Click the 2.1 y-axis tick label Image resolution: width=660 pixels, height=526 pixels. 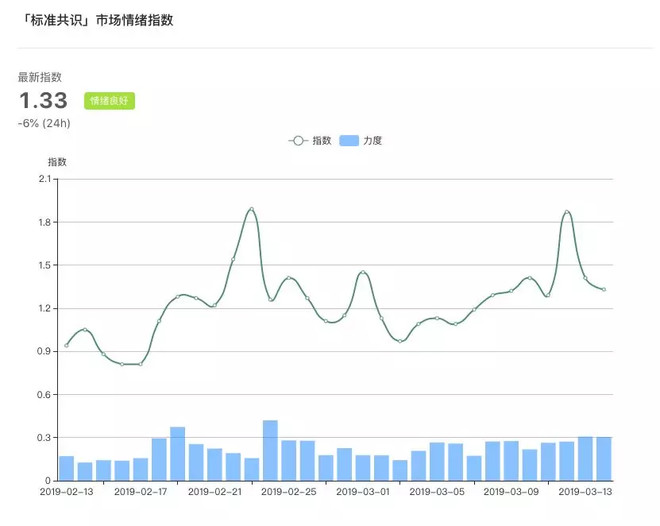tap(45, 179)
